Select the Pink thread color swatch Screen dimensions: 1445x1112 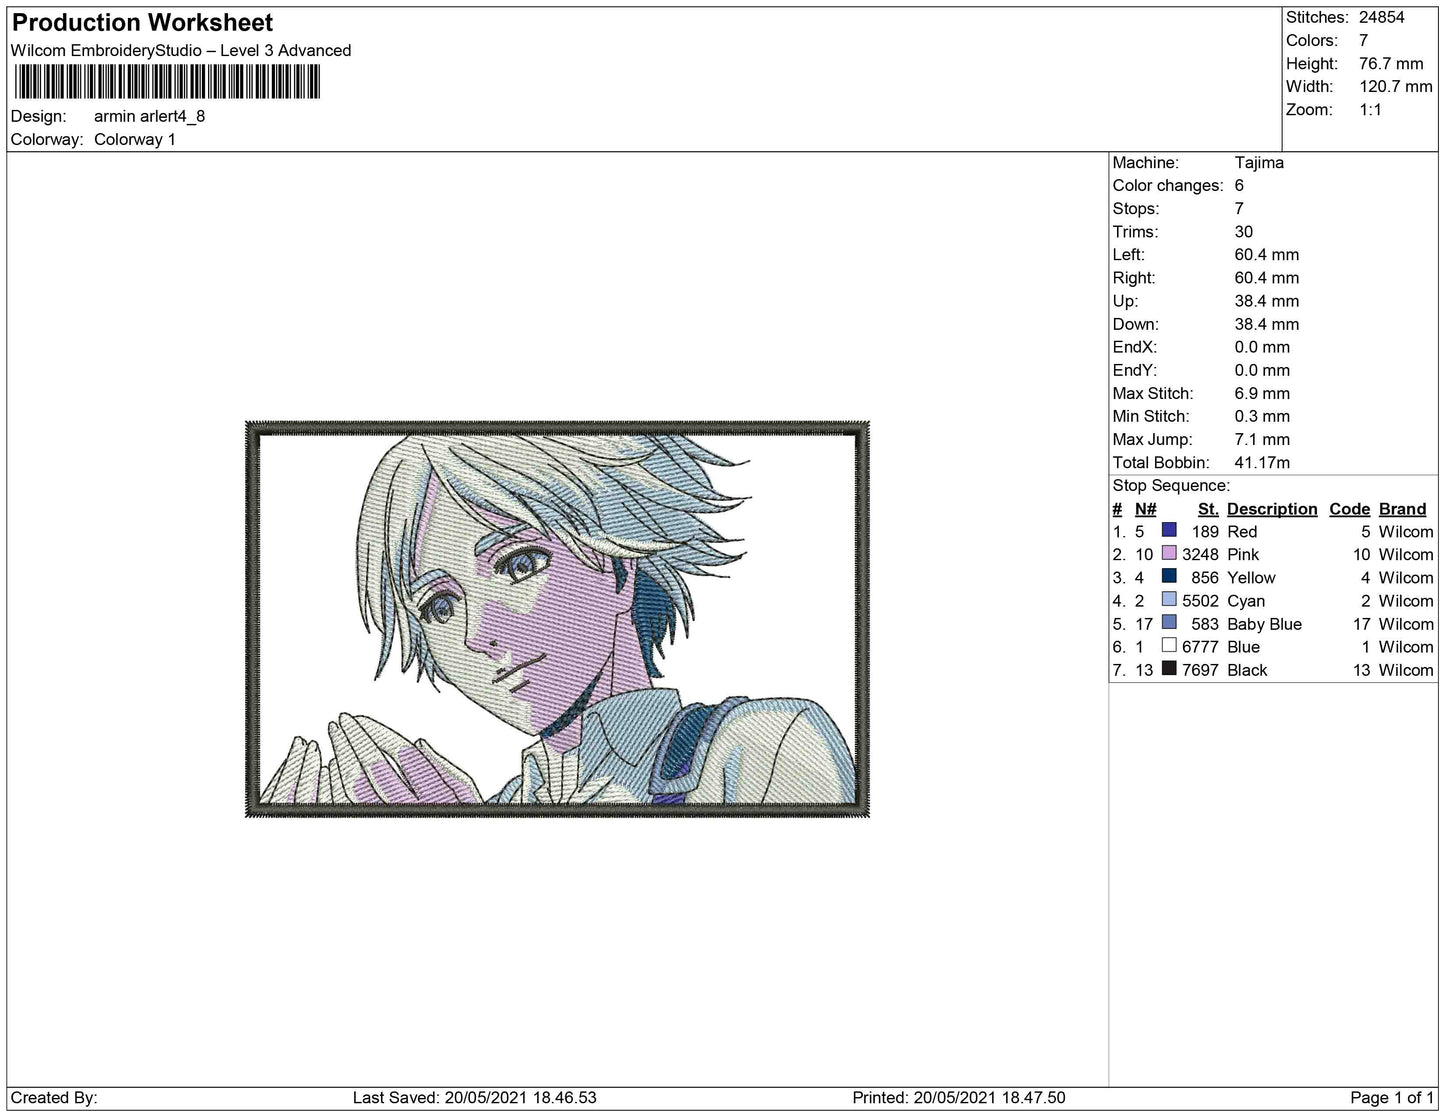point(1168,553)
